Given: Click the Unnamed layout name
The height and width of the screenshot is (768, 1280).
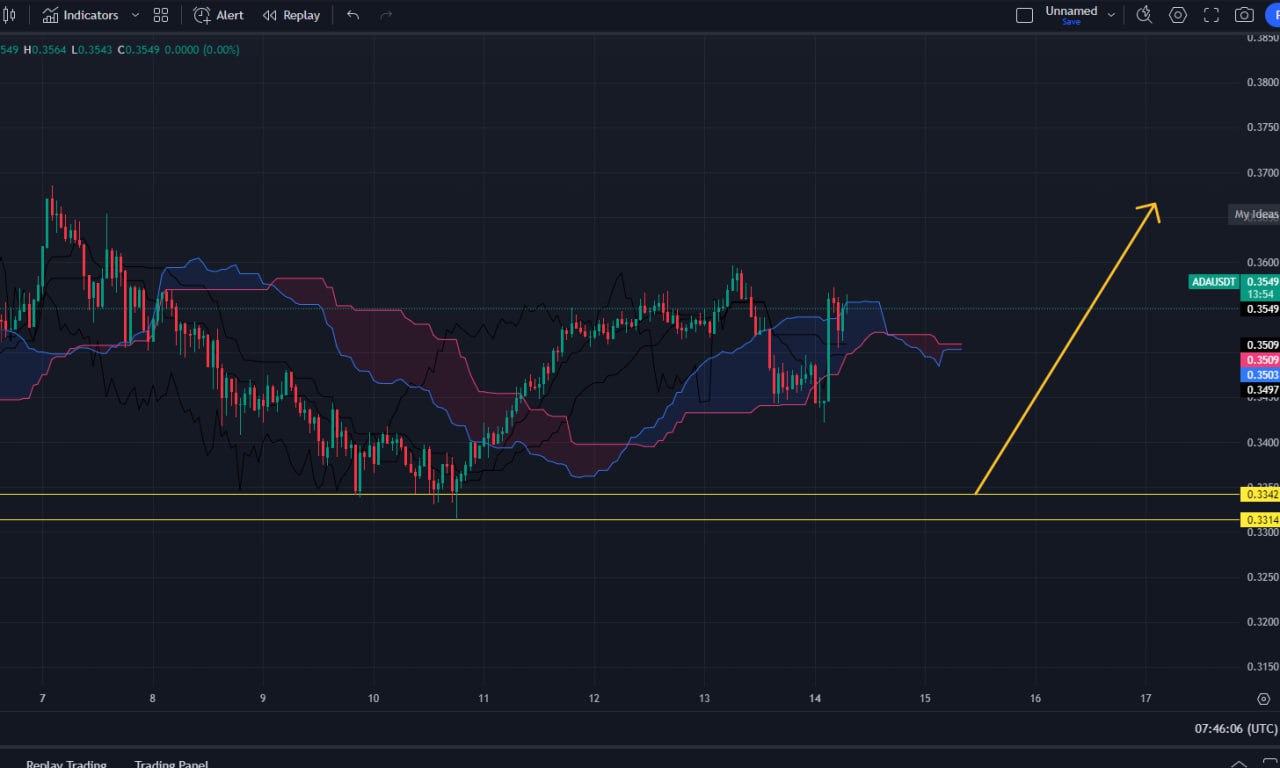Looking at the screenshot, I should point(1071,11).
